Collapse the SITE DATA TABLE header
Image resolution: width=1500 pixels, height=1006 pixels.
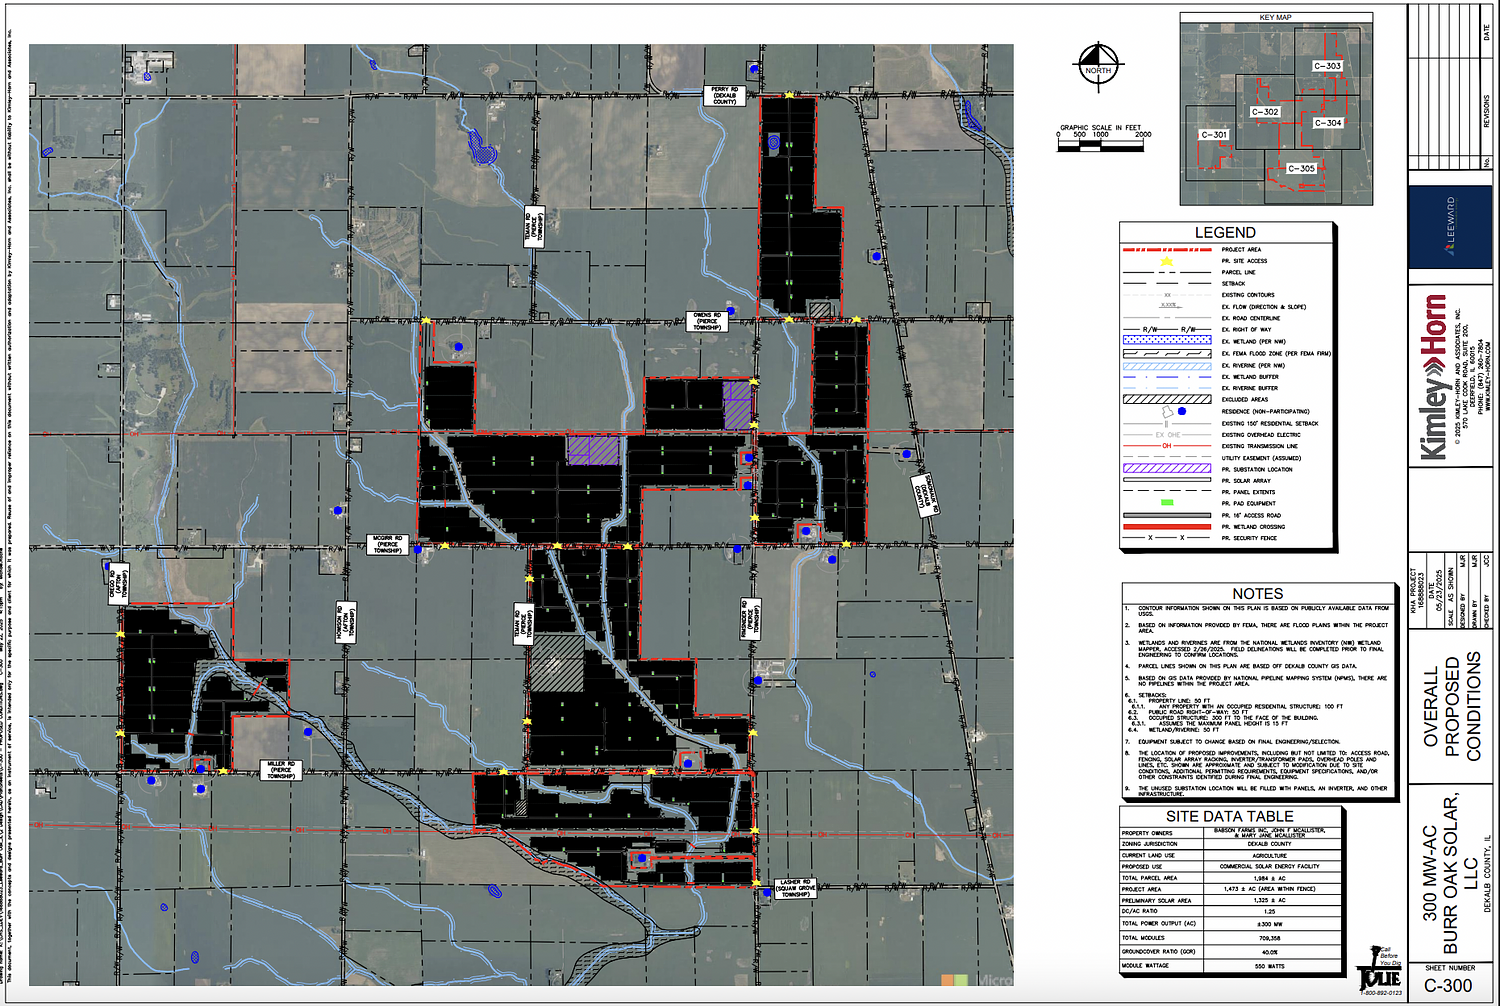(1232, 817)
